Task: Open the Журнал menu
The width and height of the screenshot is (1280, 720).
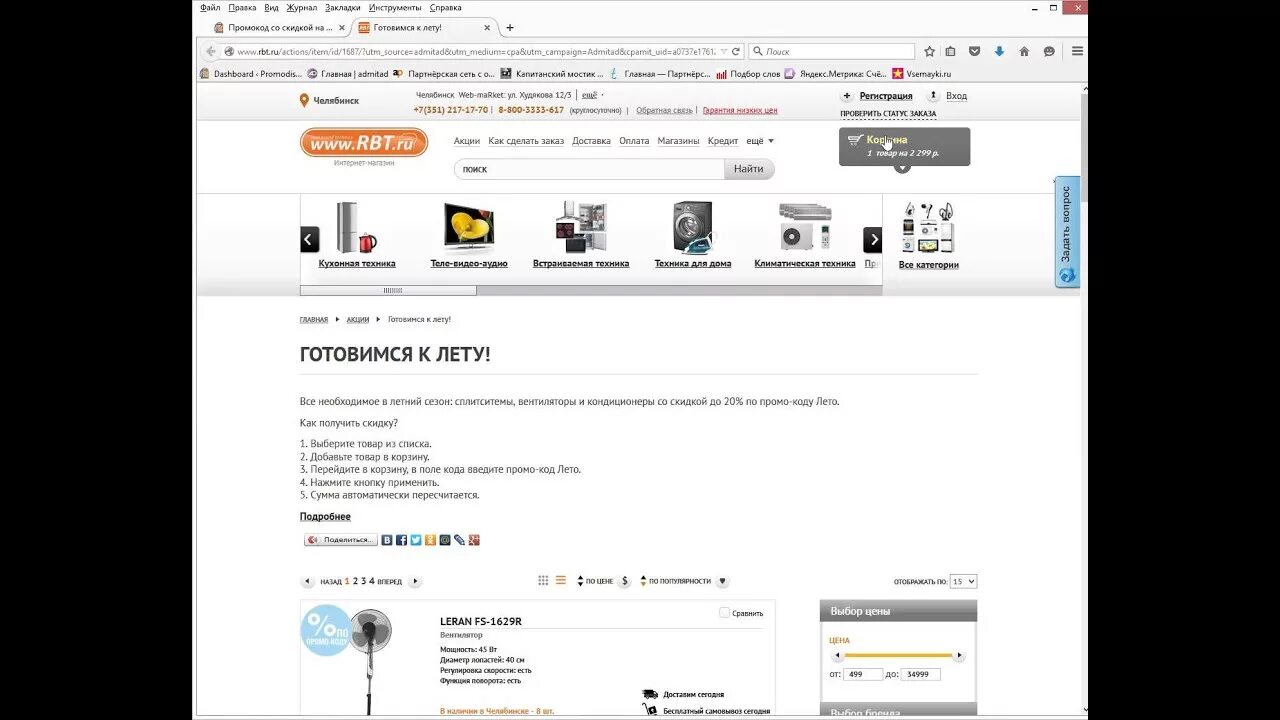Action: 302,7
